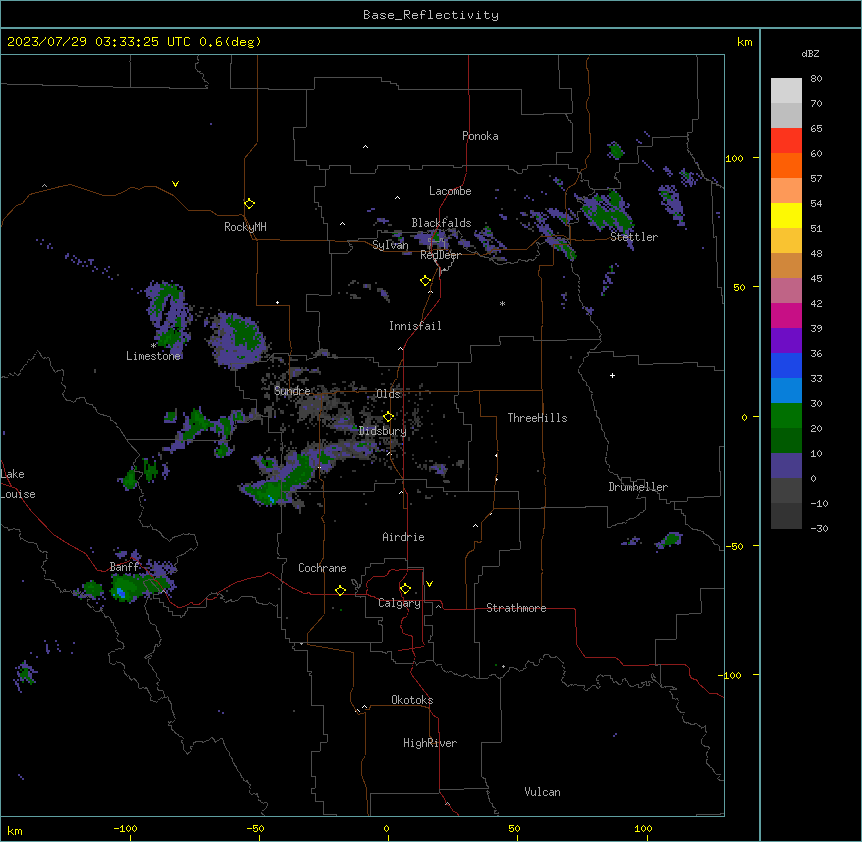Click the Airdrie city label
Viewport: 862px width, 842px height.
tap(403, 537)
